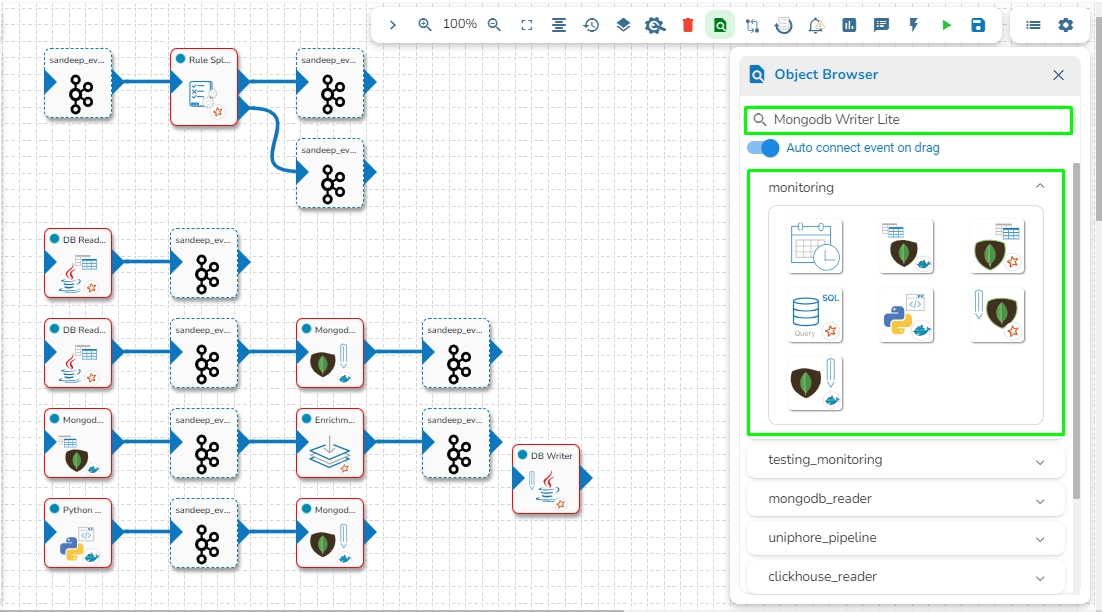1102x612 pixels.
Task: Open the version history clock icon
Action: pyautogui.click(x=591, y=25)
